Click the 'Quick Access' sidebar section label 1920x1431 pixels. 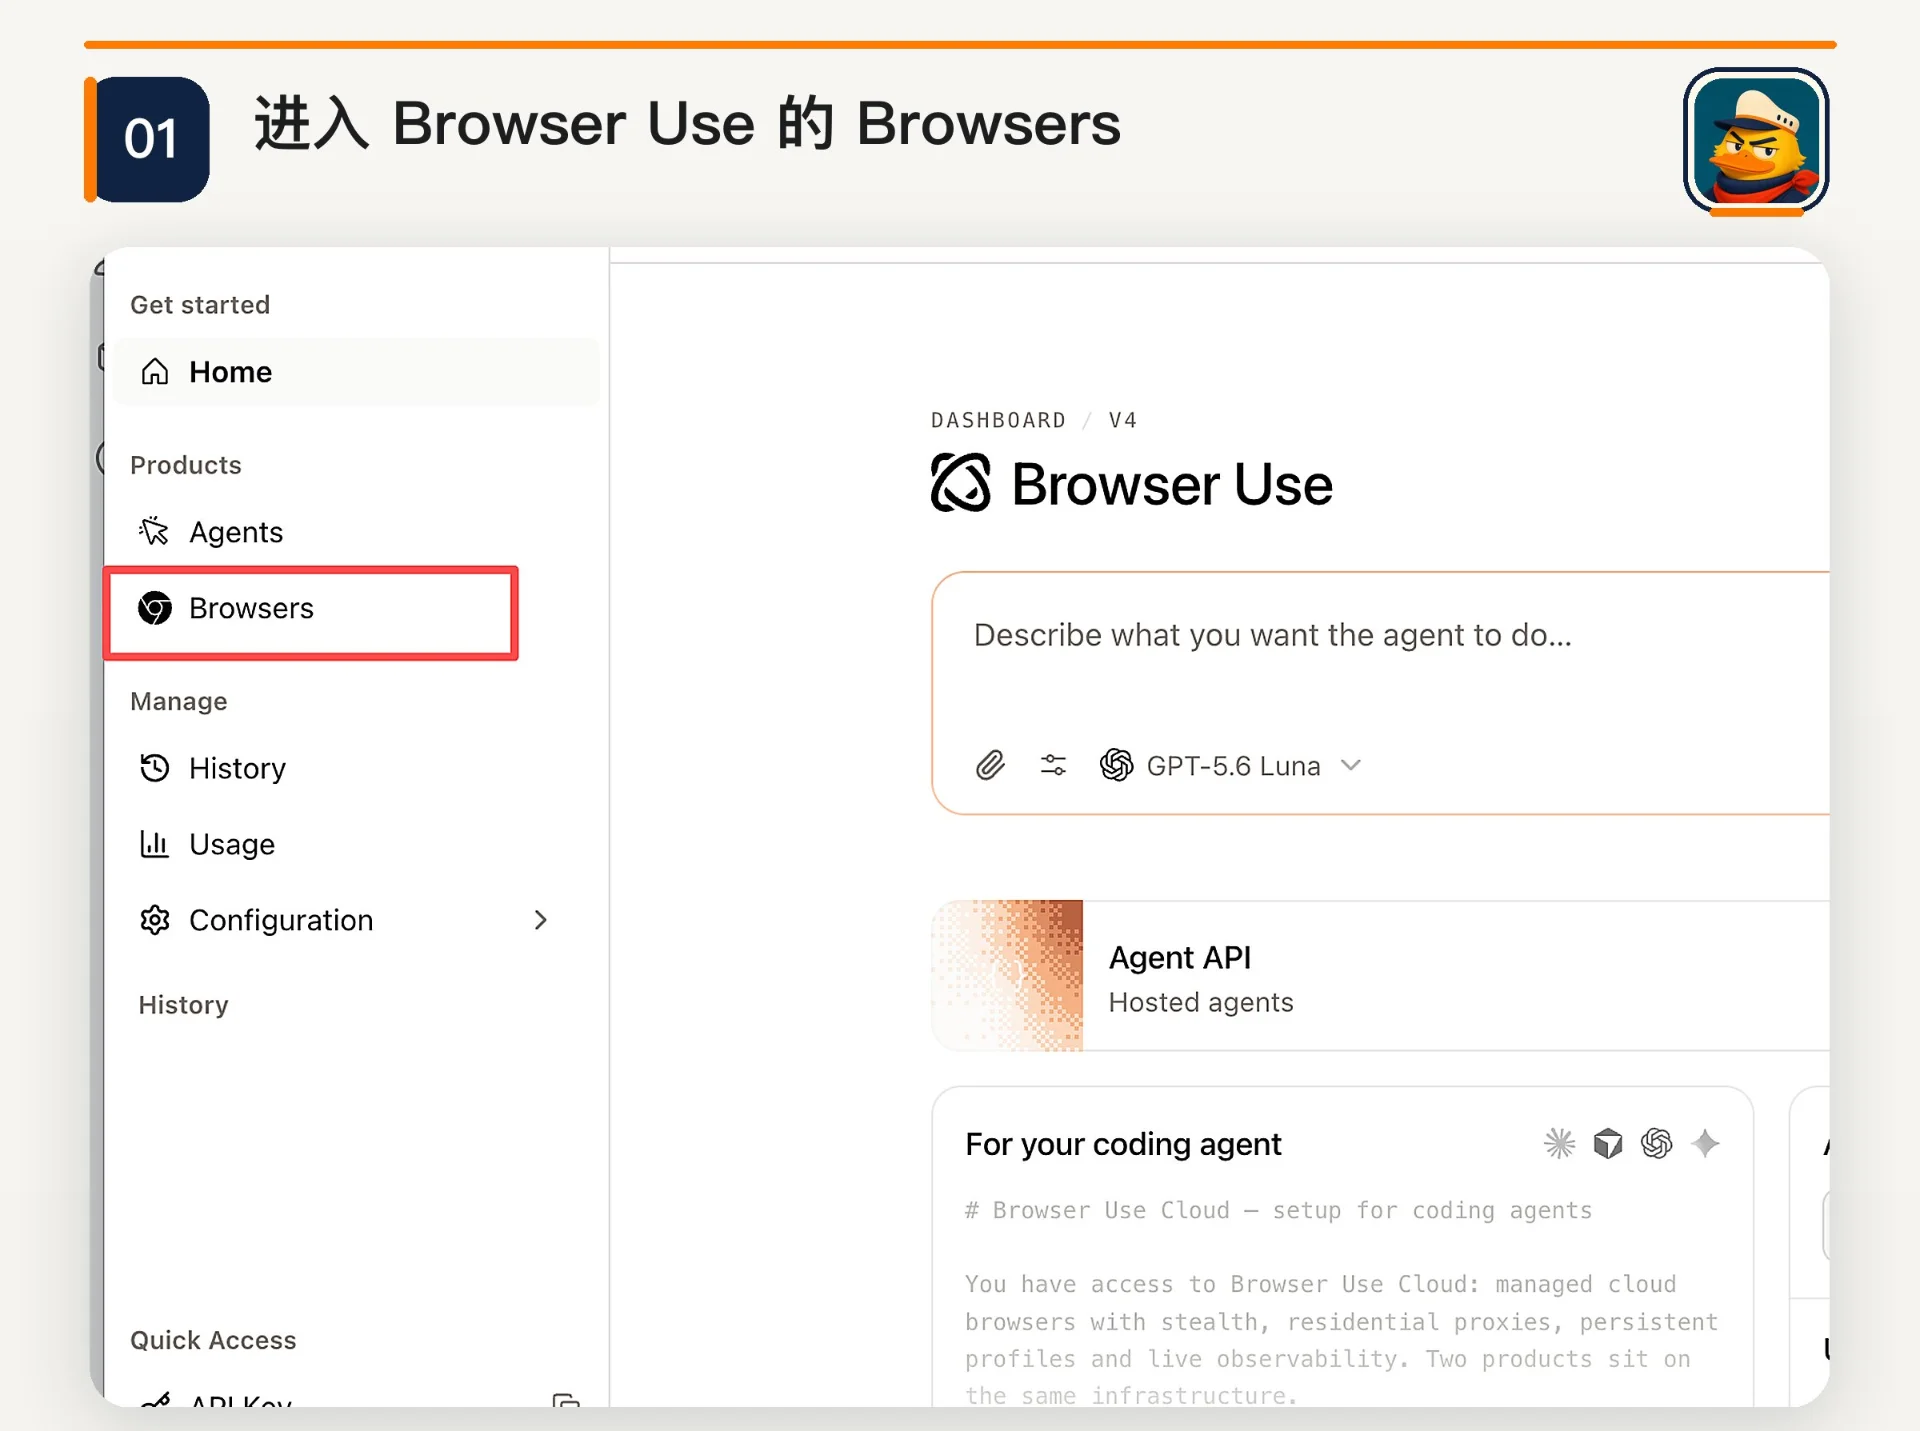pyautogui.click(x=213, y=1340)
